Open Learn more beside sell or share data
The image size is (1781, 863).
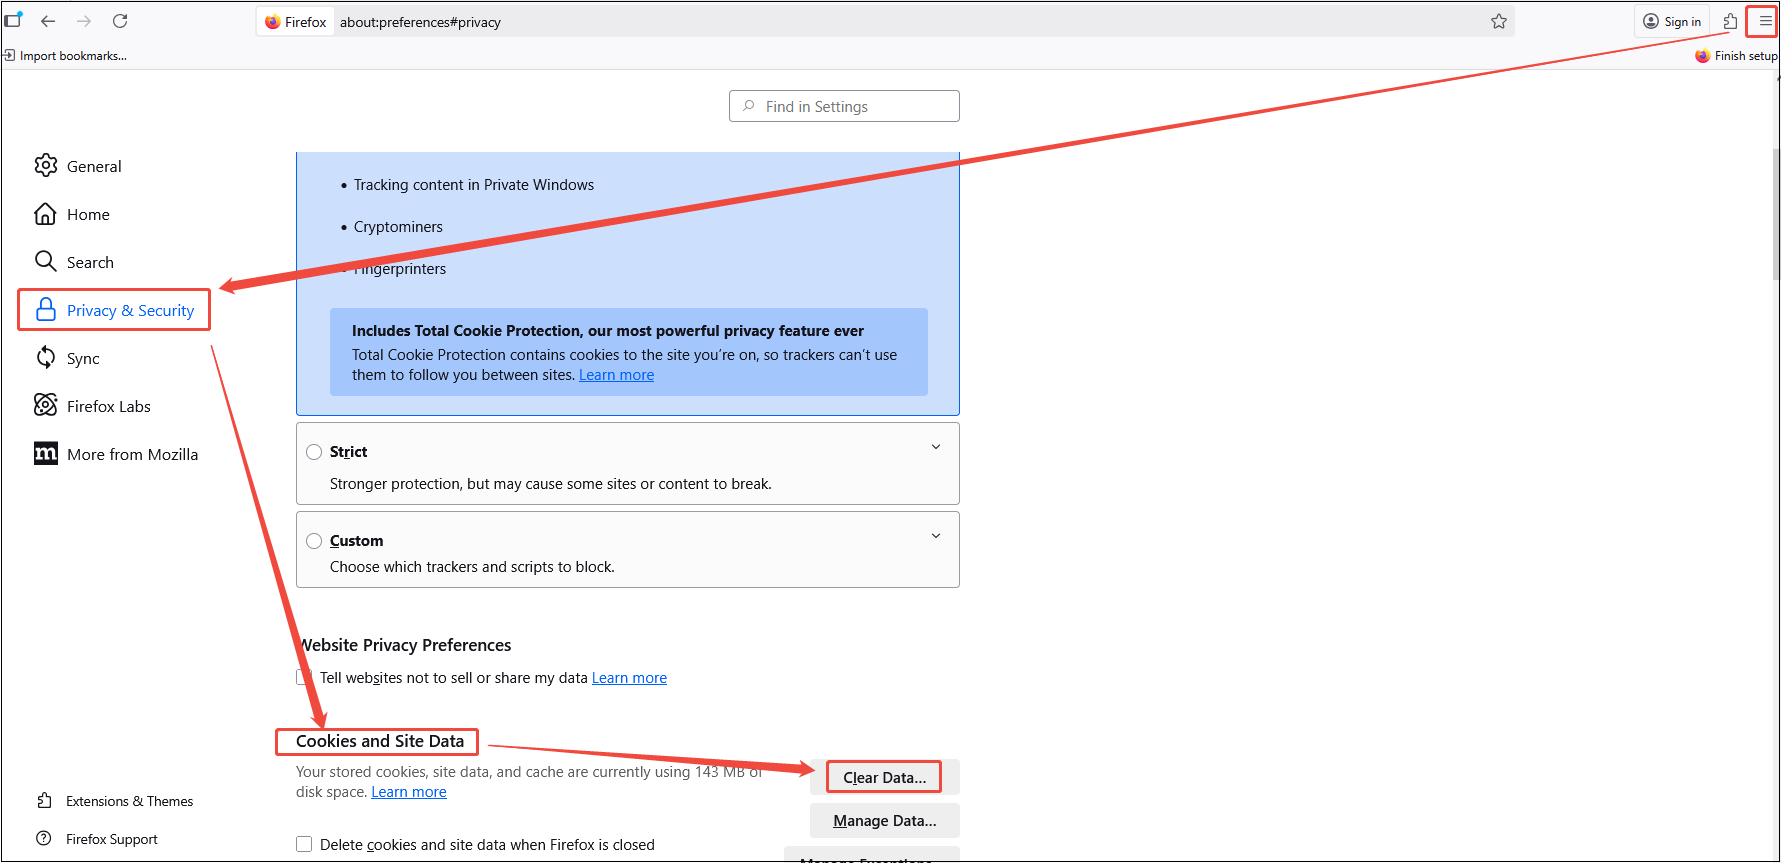point(629,678)
